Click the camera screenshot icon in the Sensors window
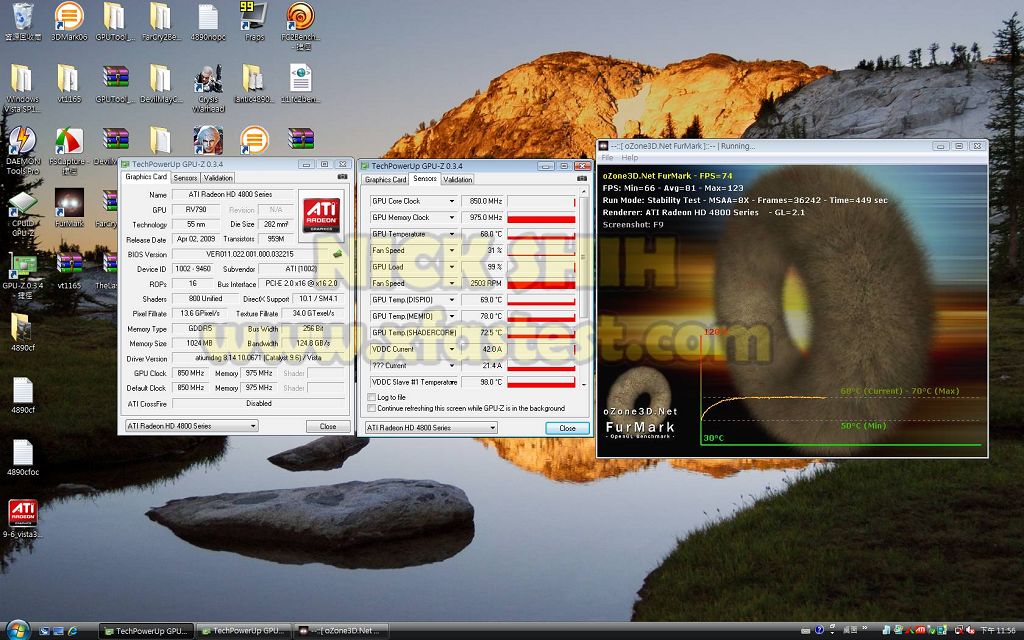Viewport: 1024px width, 640px height. (x=583, y=179)
